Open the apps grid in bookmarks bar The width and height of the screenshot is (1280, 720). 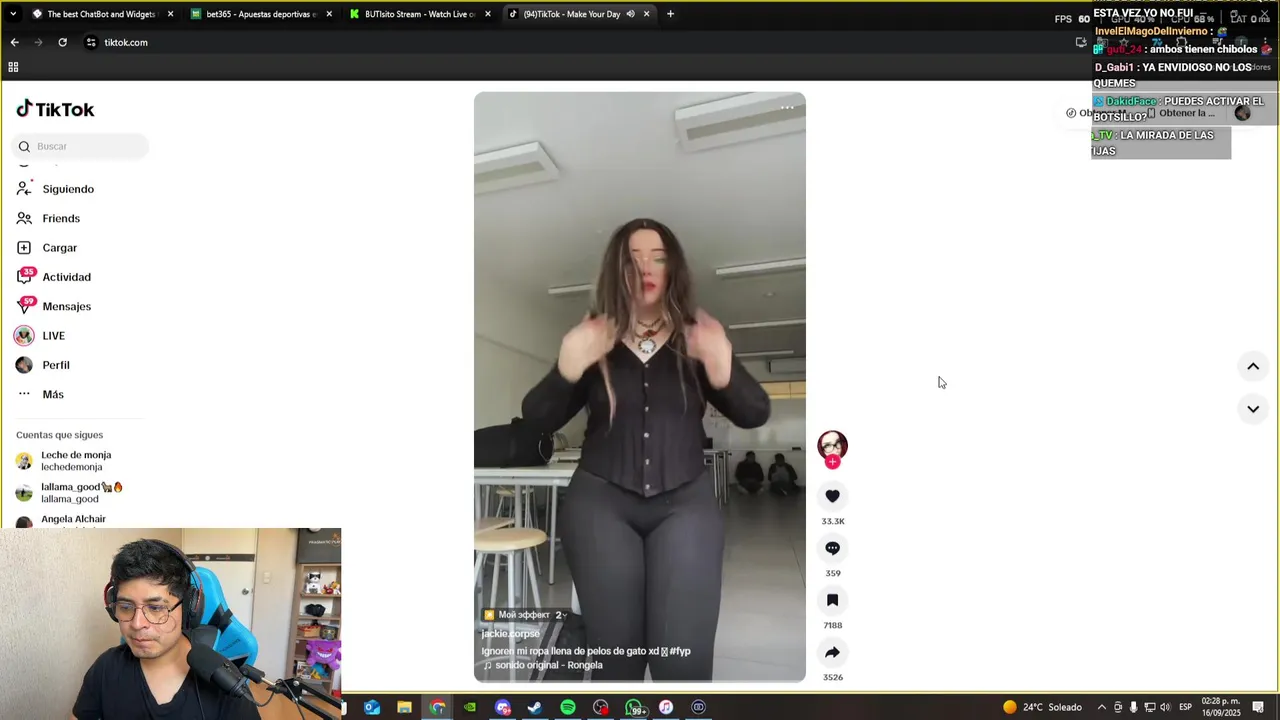click(13, 67)
